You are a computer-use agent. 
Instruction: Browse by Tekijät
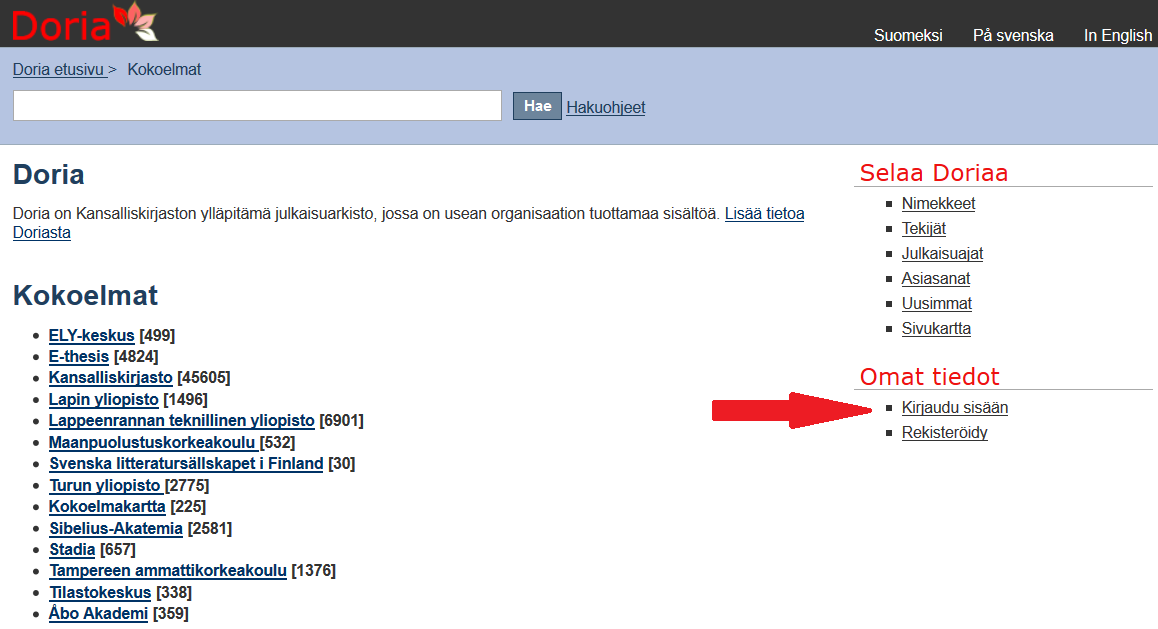pyautogui.click(x=923, y=228)
